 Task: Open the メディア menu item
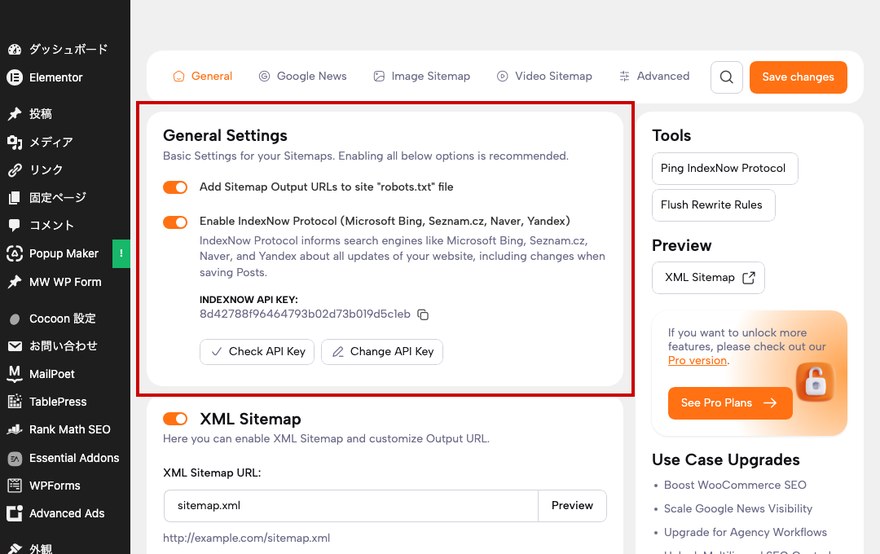pos(65,142)
